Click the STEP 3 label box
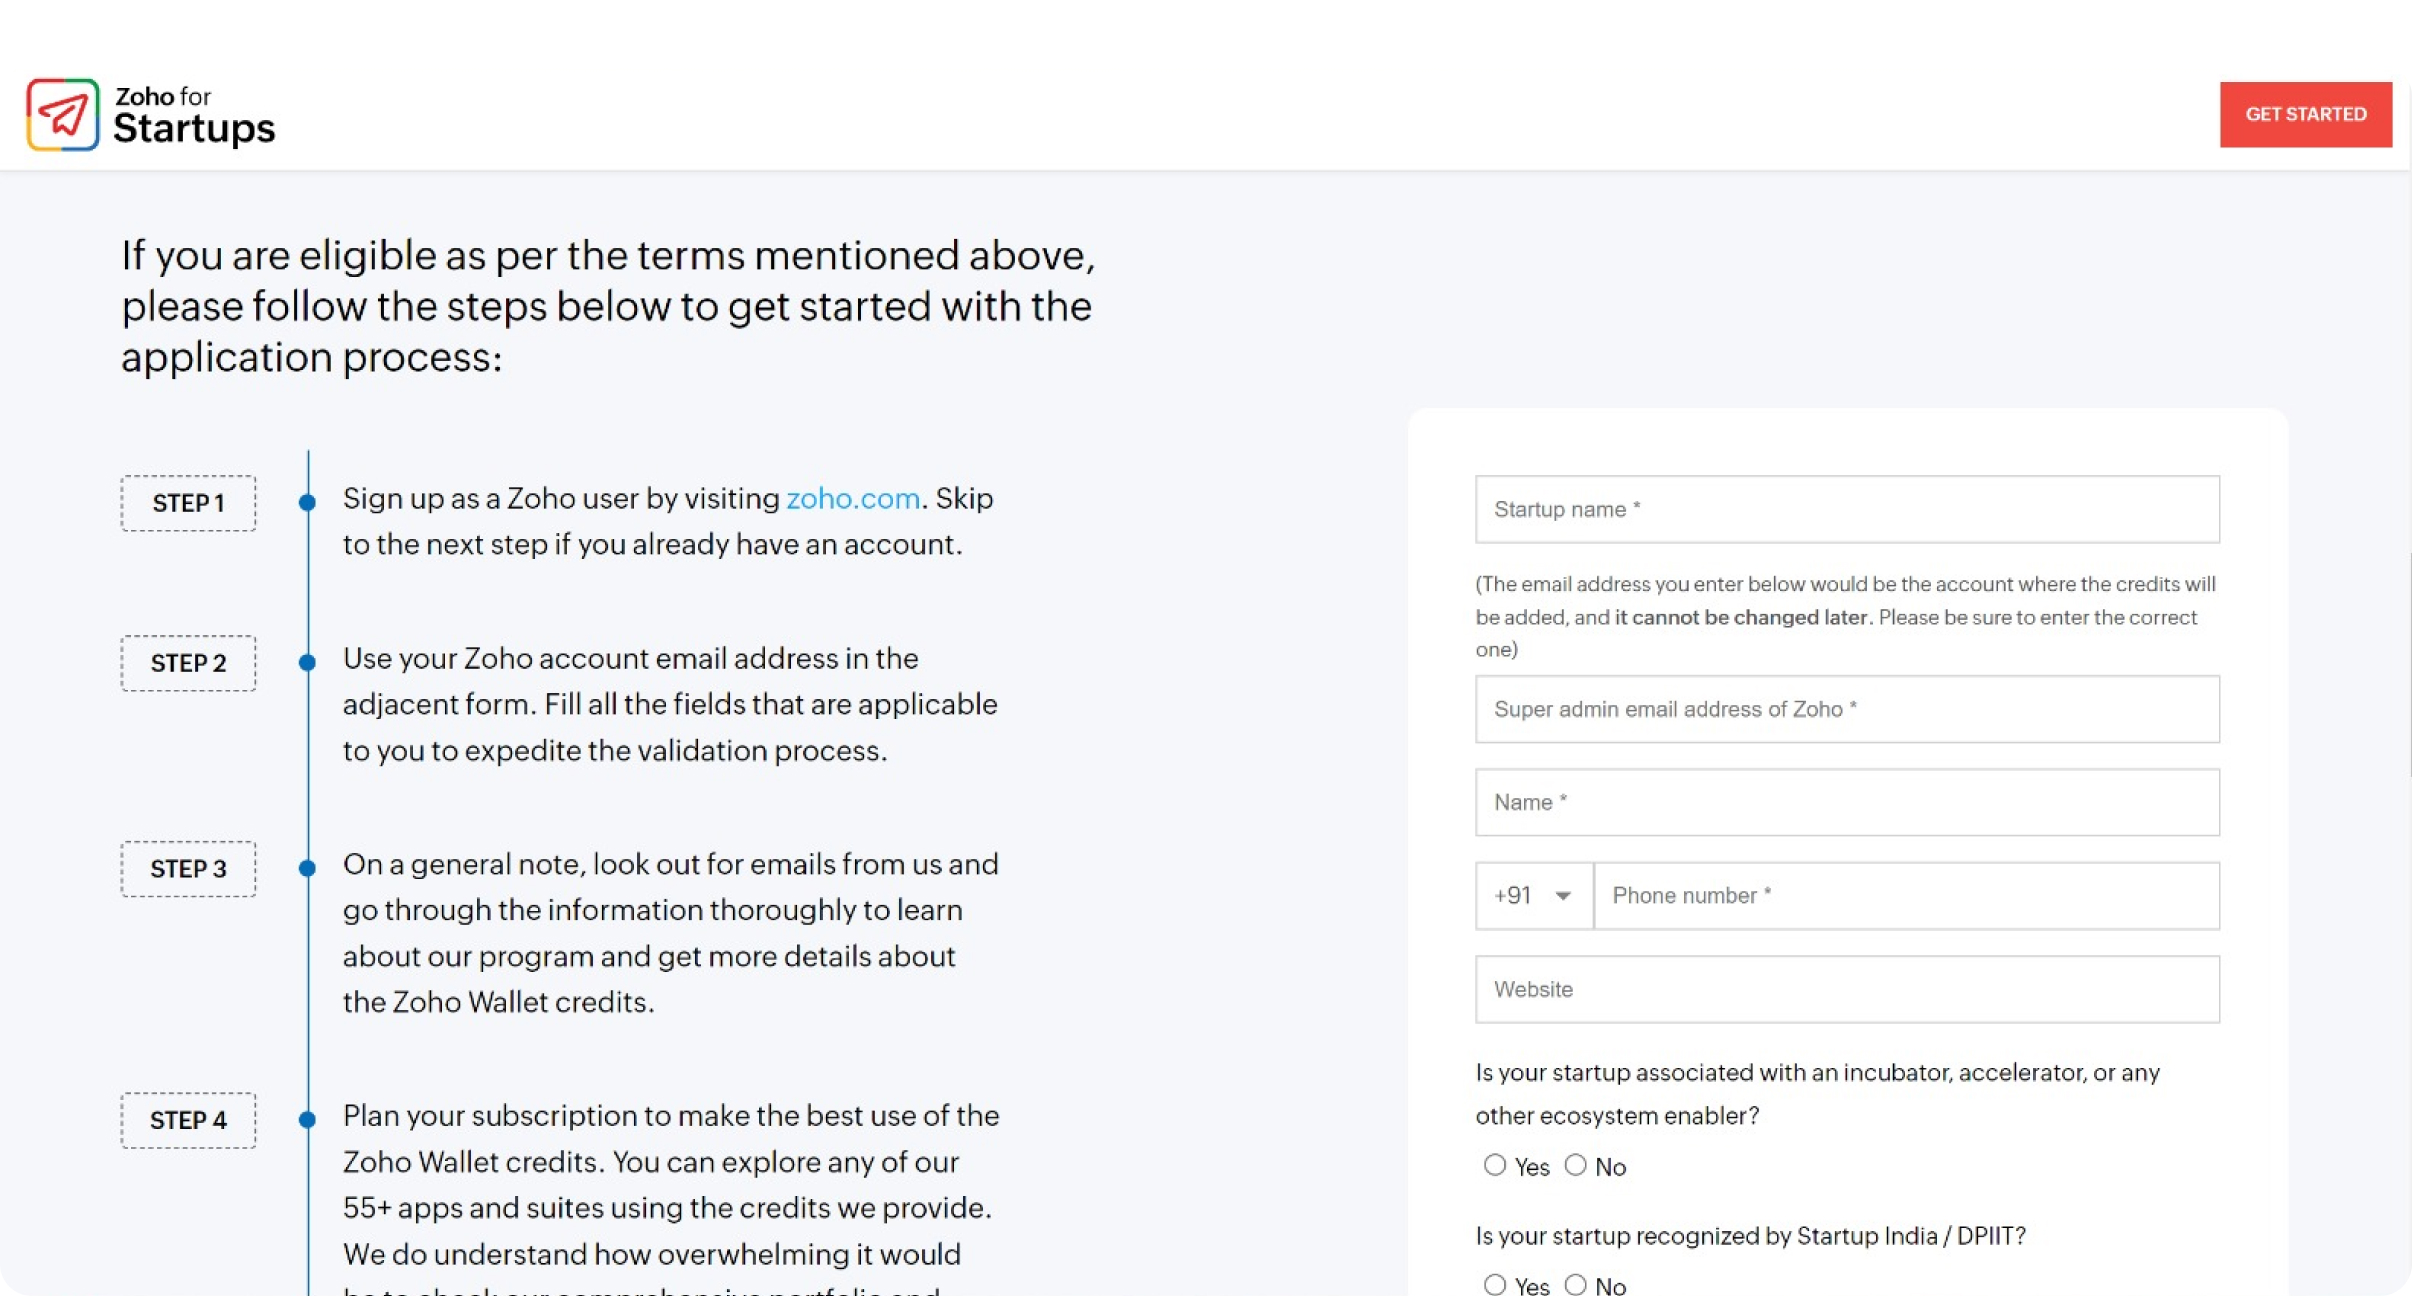 pos(188,869)
